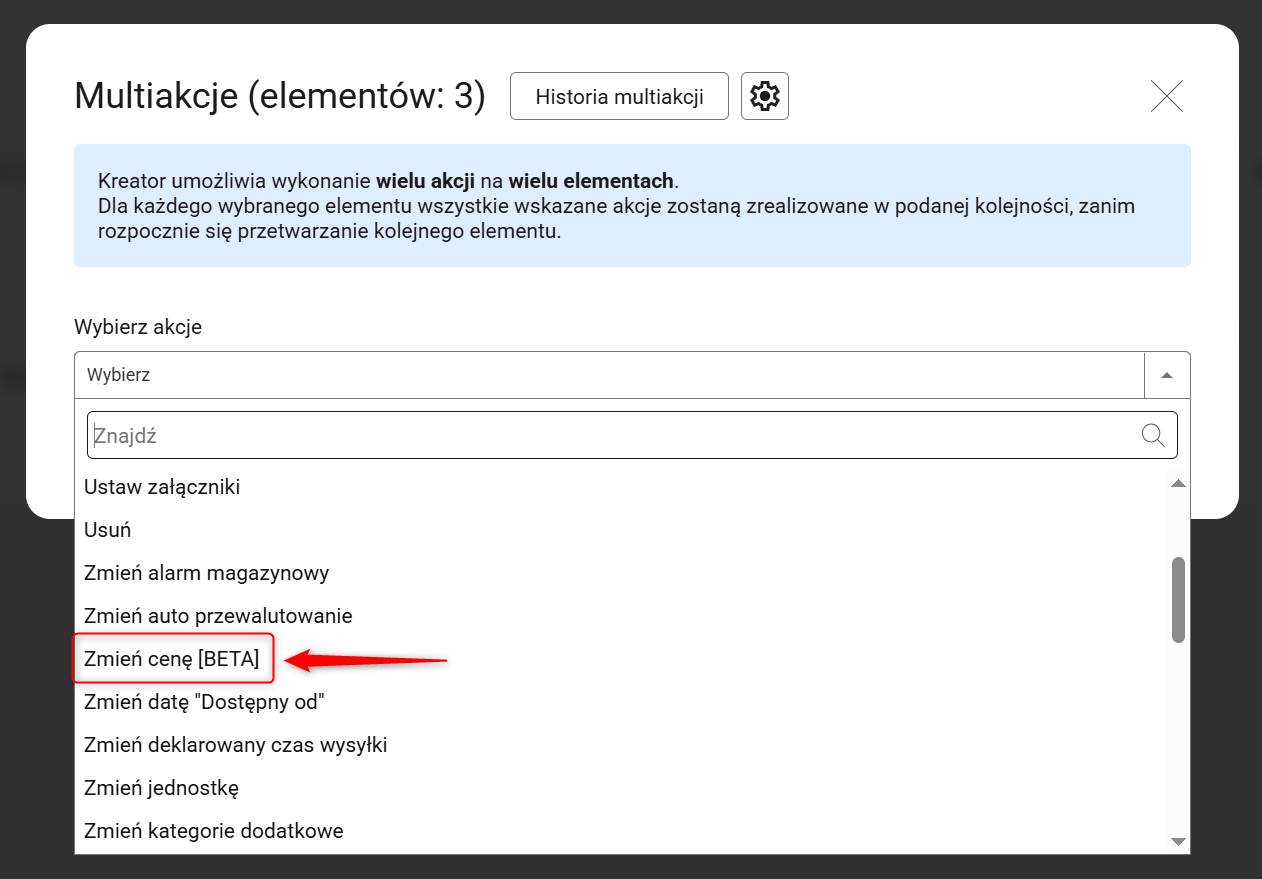The width and height of the screenshot is (1262, 879).
Task: Open Historia multiakcji
Action: point(619,96)
